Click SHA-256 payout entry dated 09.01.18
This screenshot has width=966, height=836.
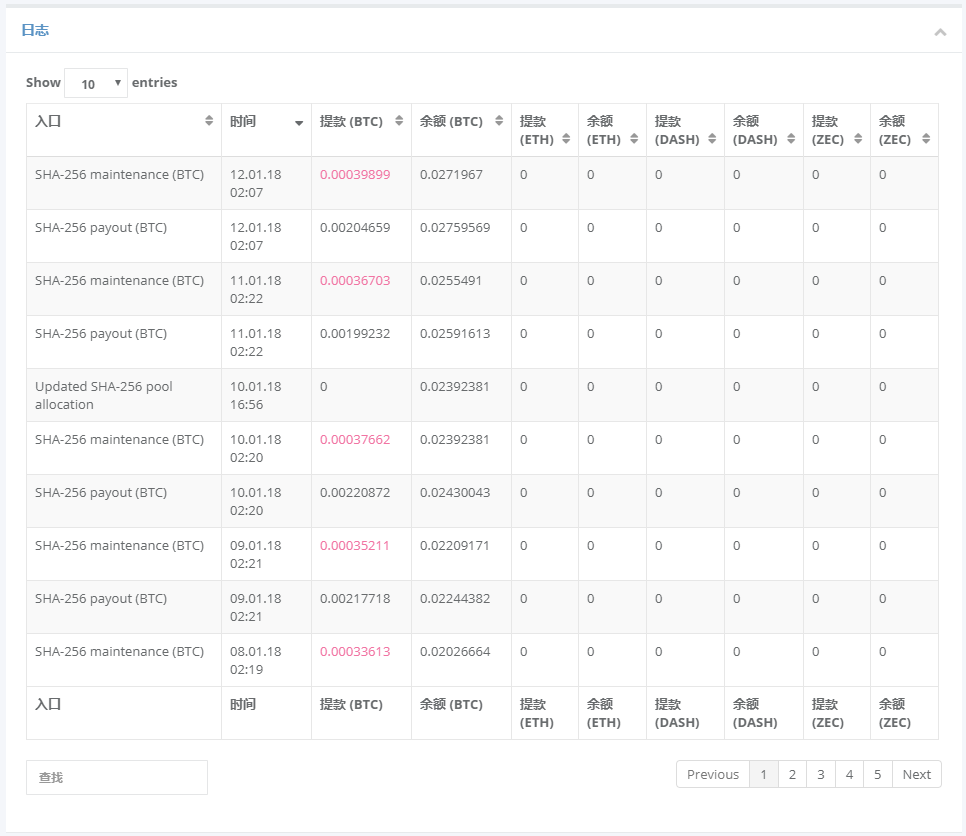(x=101, y=598)
